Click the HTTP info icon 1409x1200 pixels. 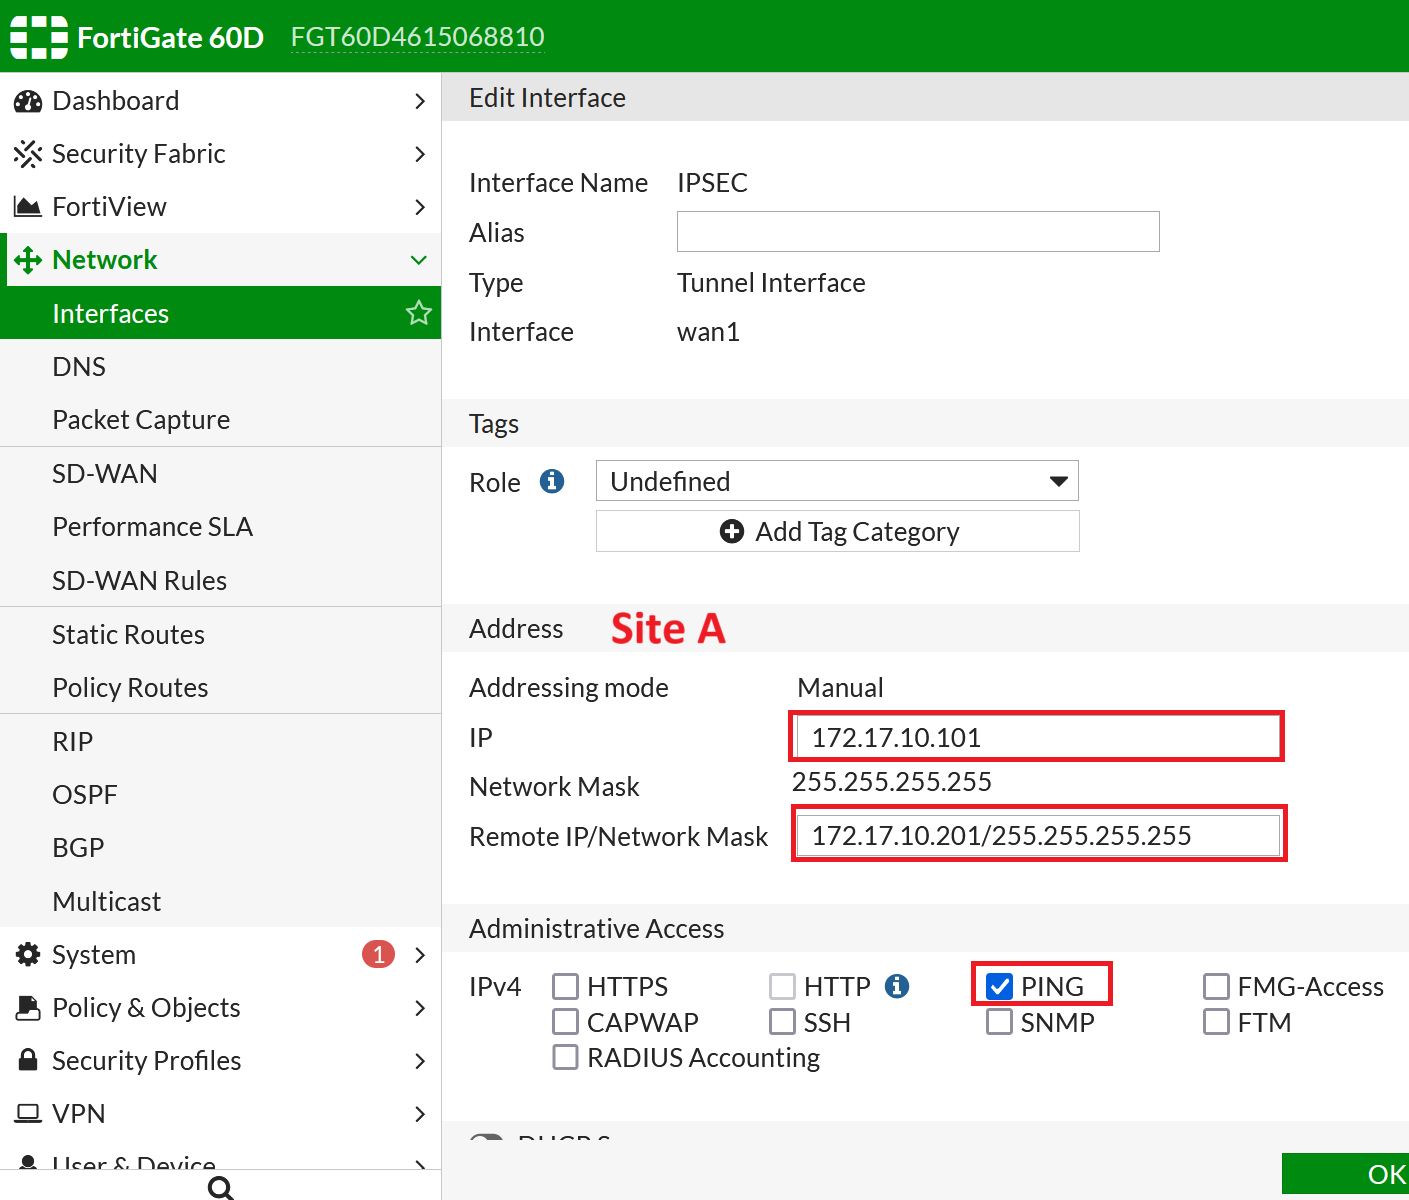(x=897, y=986)
